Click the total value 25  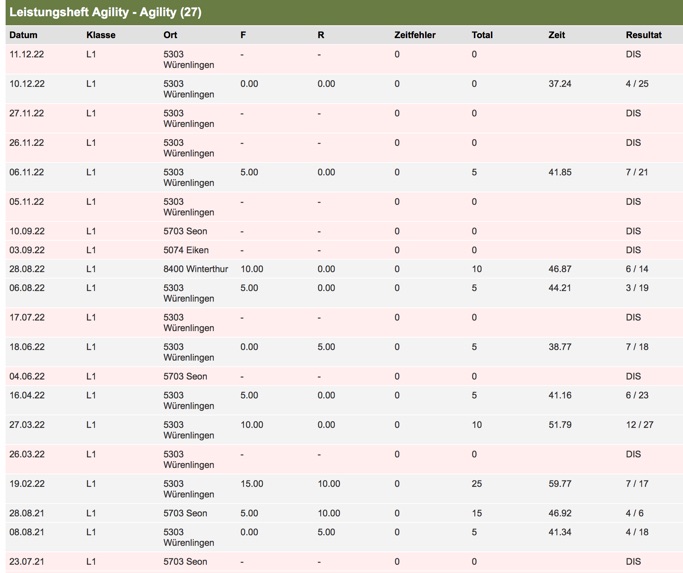pyautogui.click(x=477, y=484)
